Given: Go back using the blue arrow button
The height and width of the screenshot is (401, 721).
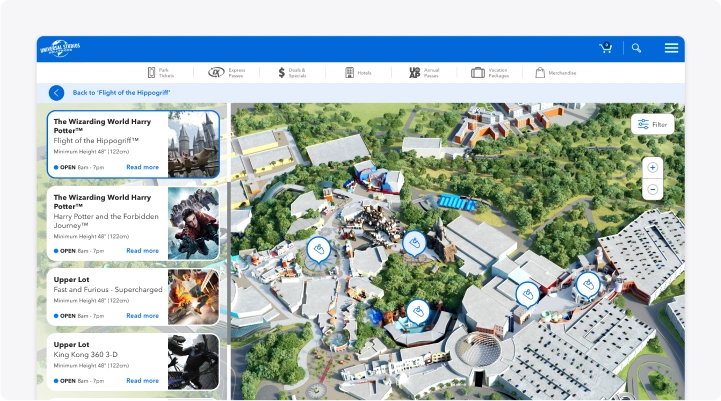Looking at the screenshot, I should 56,93.
